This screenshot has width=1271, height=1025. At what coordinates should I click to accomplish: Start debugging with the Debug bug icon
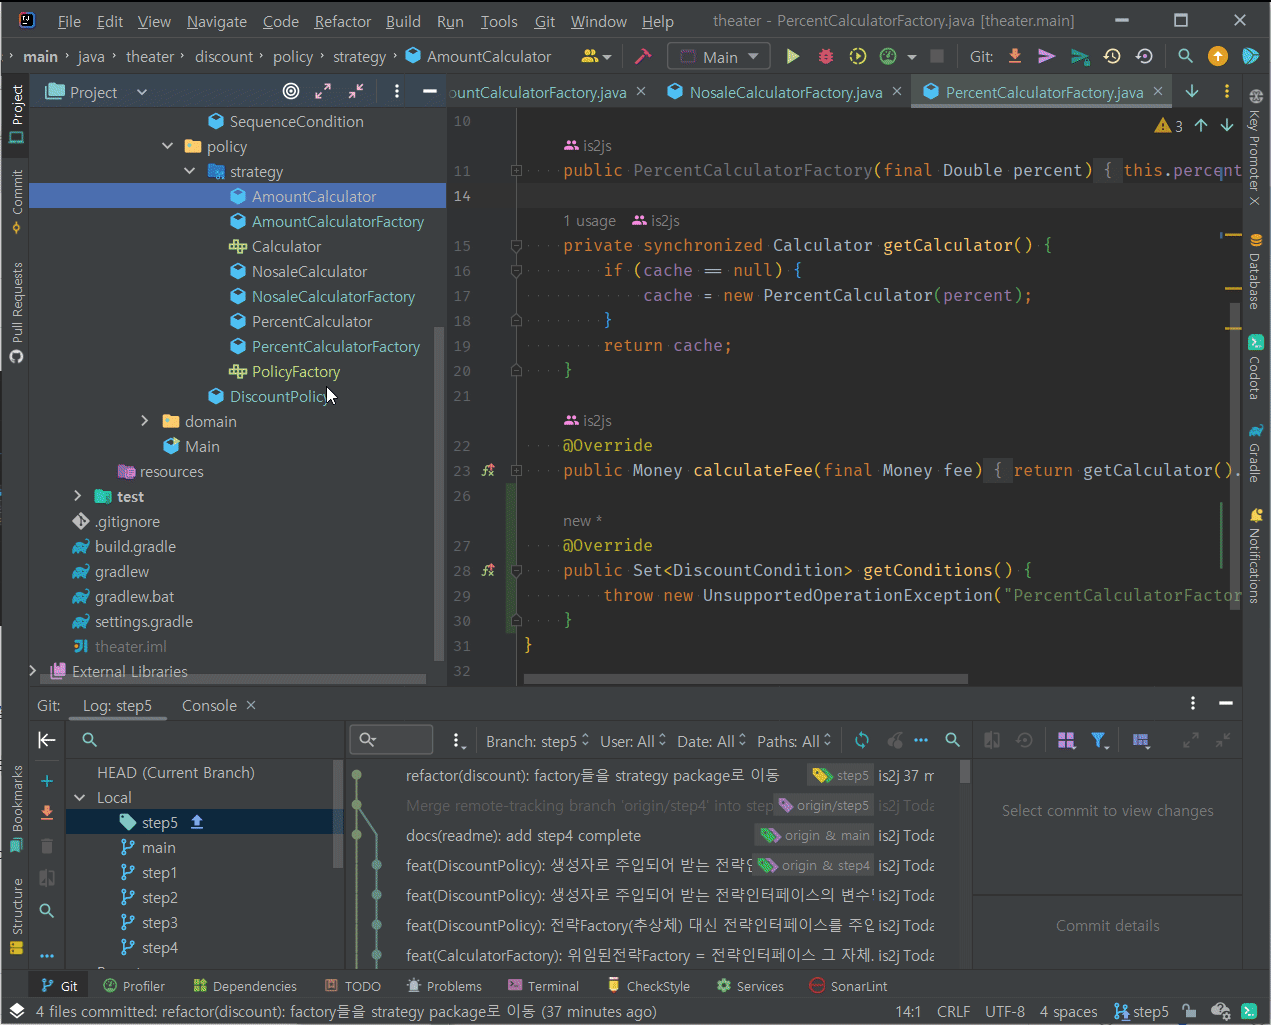pos(825,57)
